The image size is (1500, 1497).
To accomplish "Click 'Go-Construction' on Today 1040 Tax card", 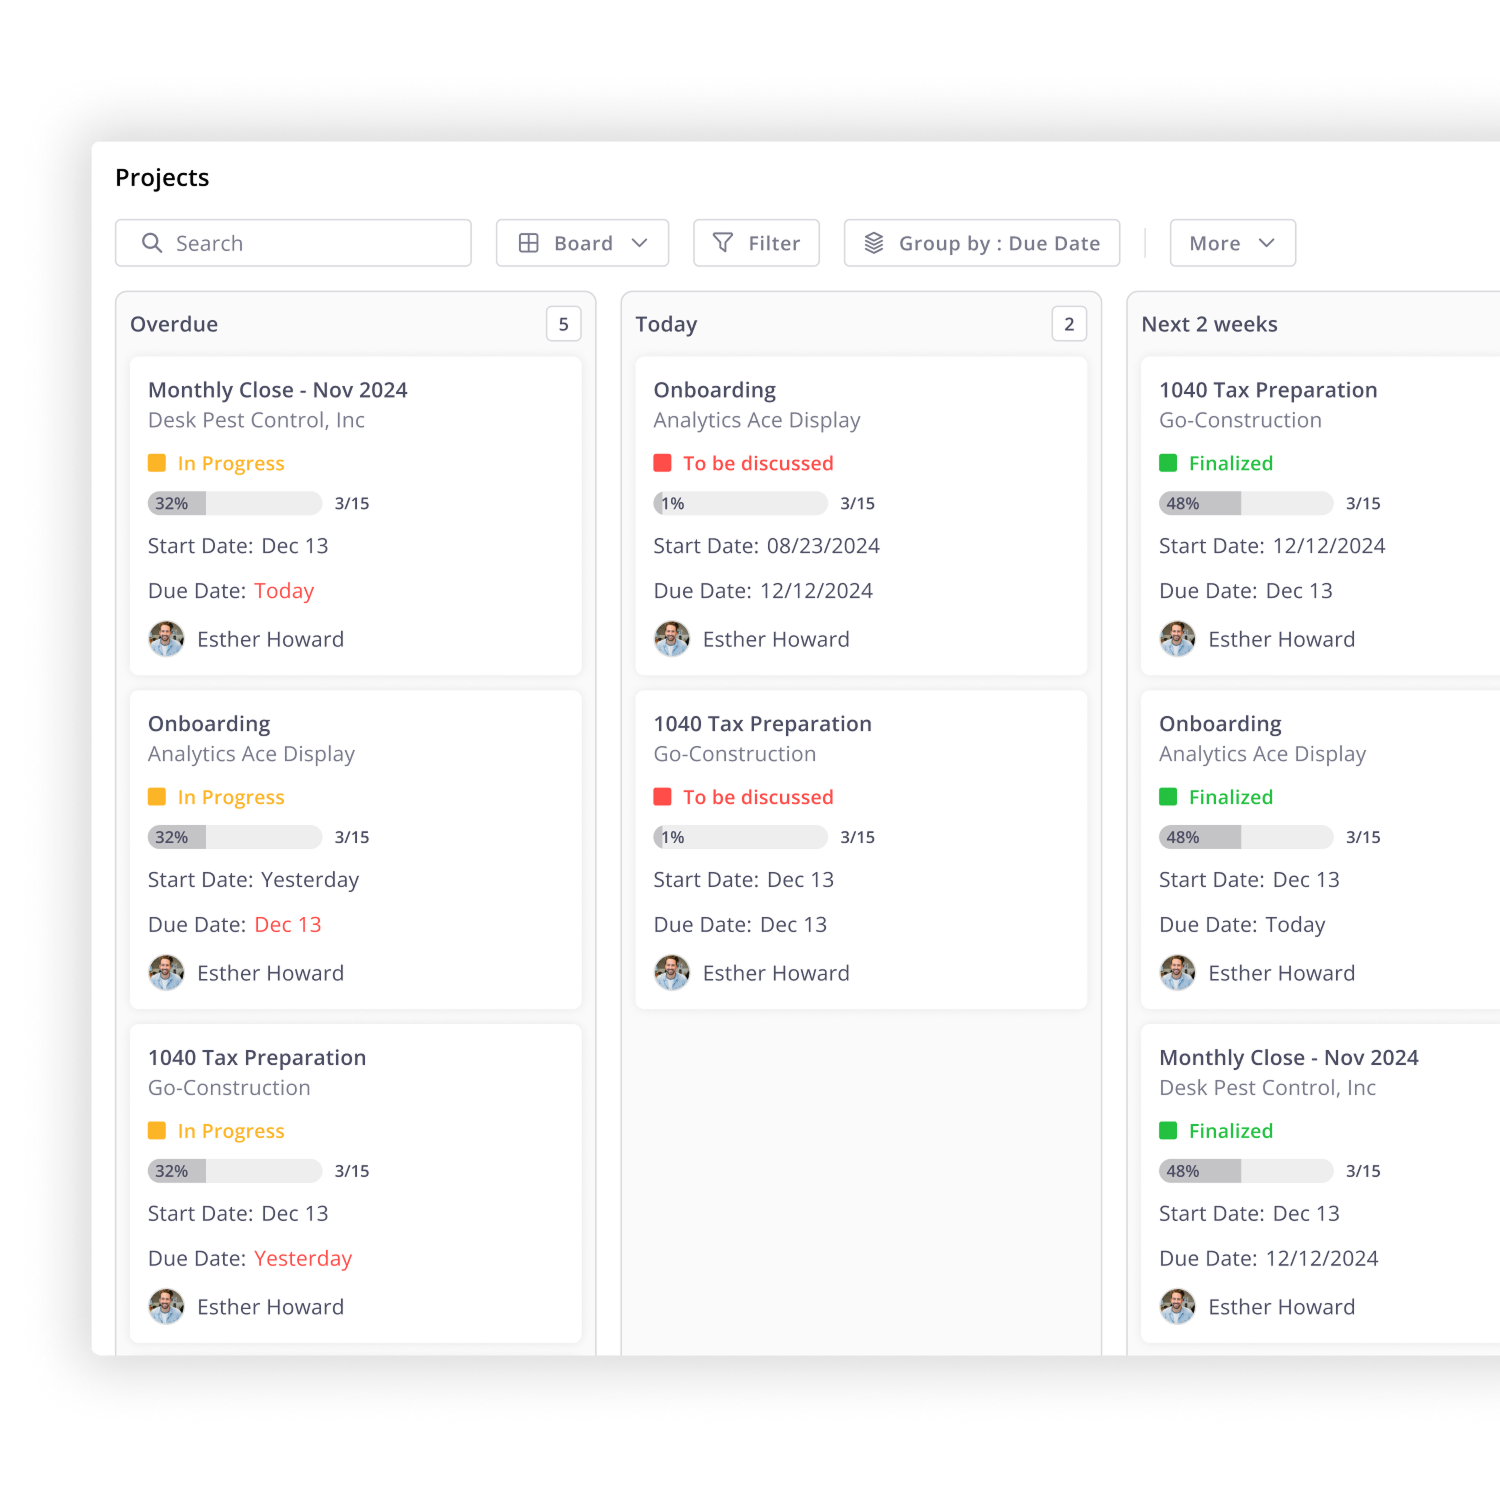I will tap(735, 754).
